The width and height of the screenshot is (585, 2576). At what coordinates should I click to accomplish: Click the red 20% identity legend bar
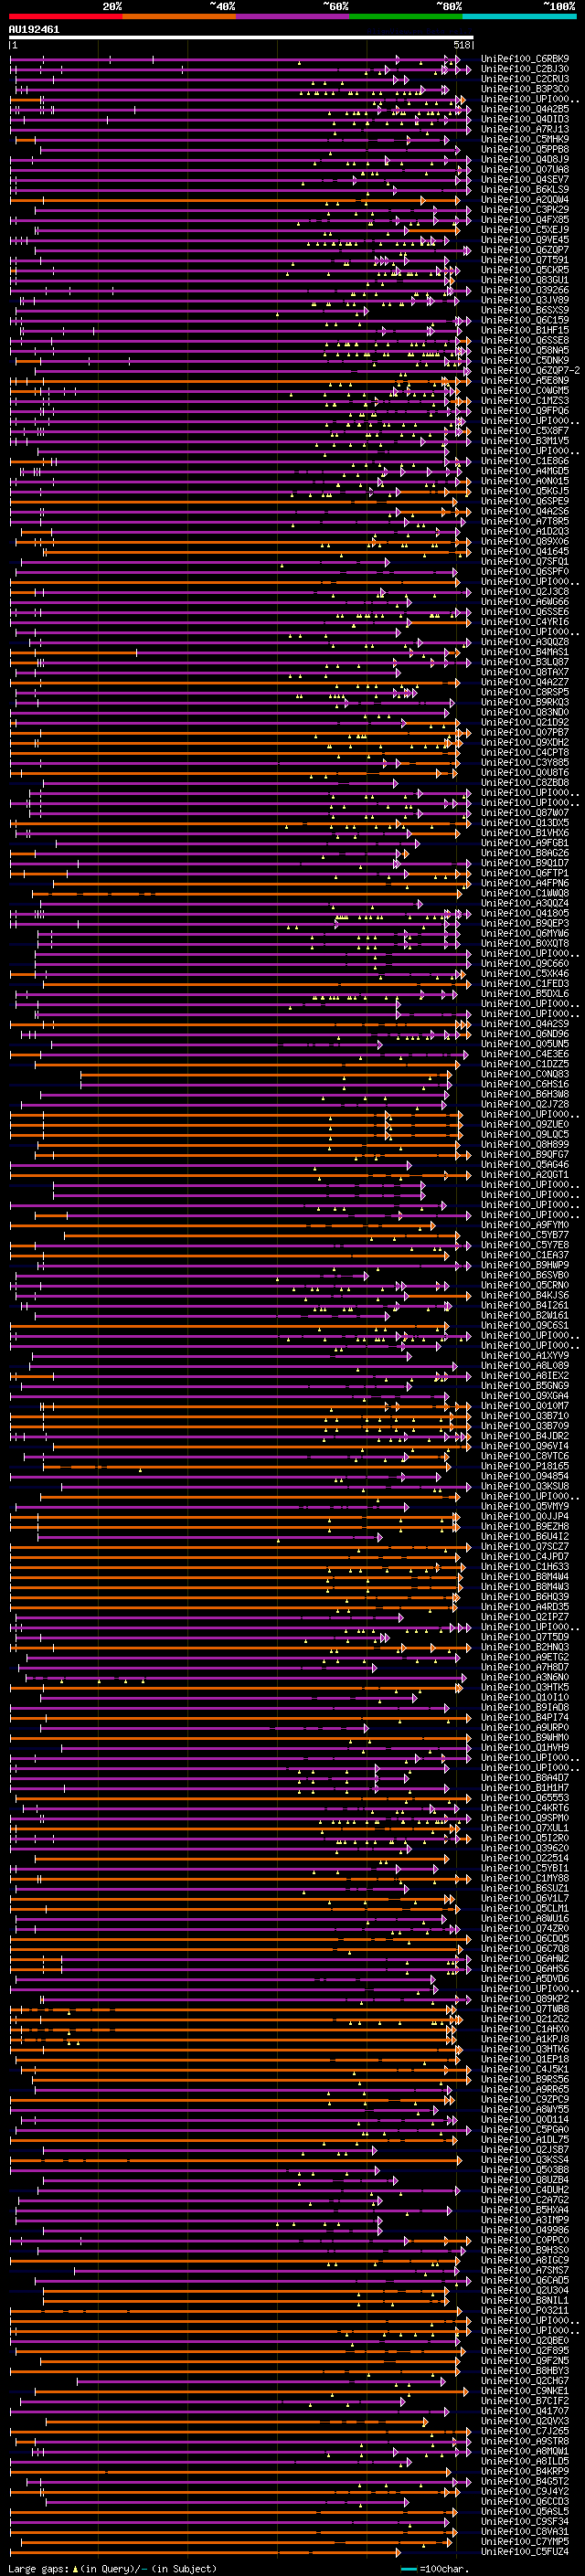pyautogui.click(x=66, y=16)
